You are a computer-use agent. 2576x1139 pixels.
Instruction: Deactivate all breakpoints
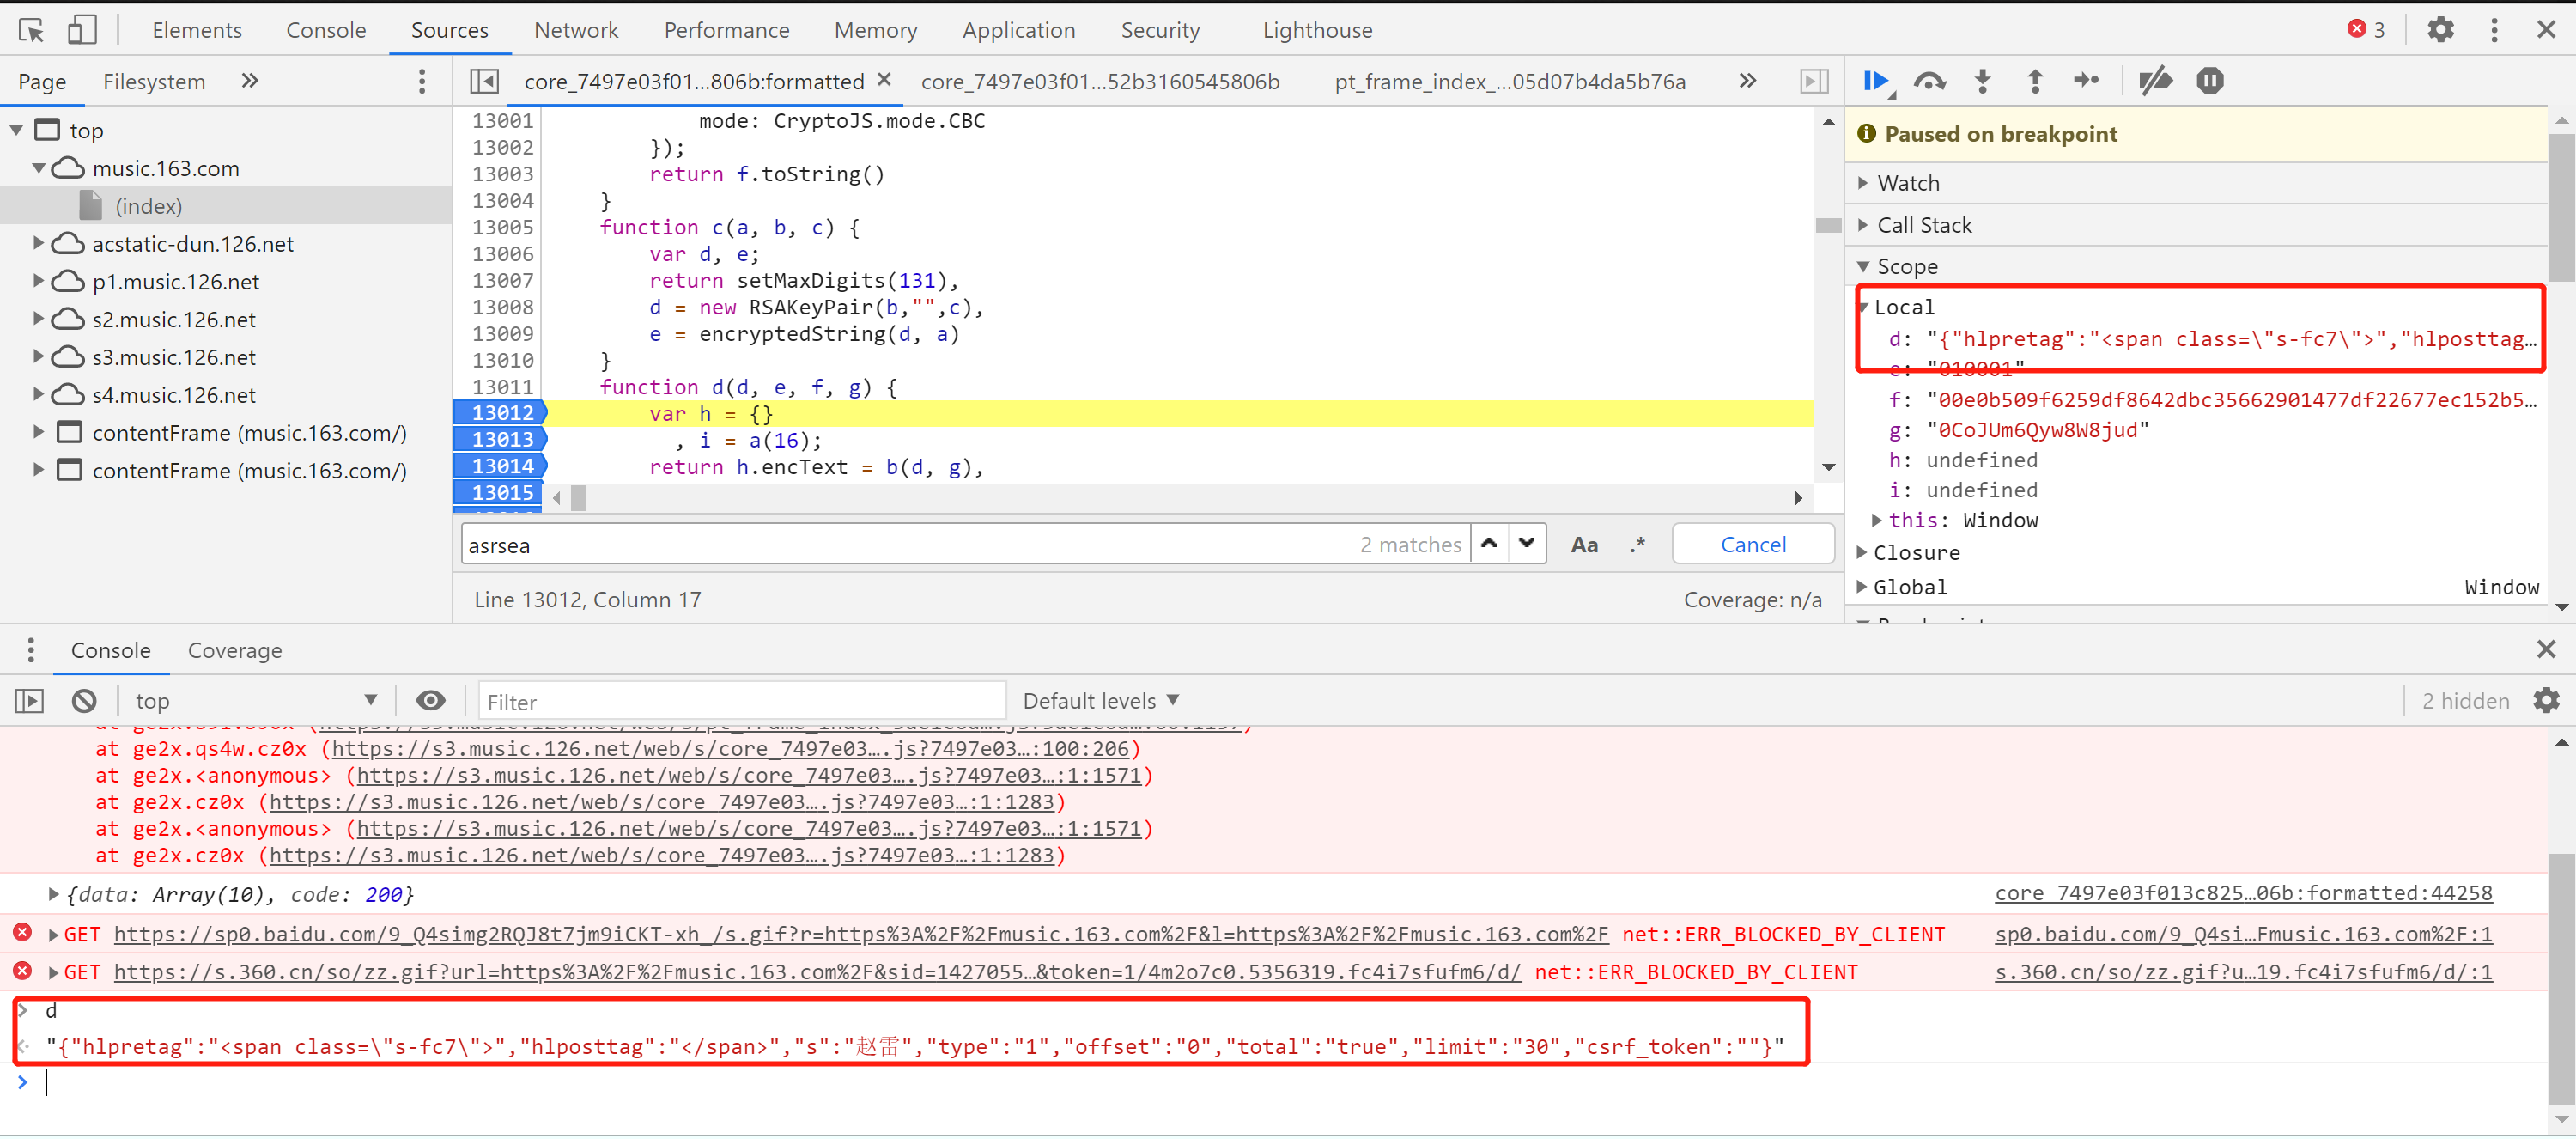coord(2155,81)
